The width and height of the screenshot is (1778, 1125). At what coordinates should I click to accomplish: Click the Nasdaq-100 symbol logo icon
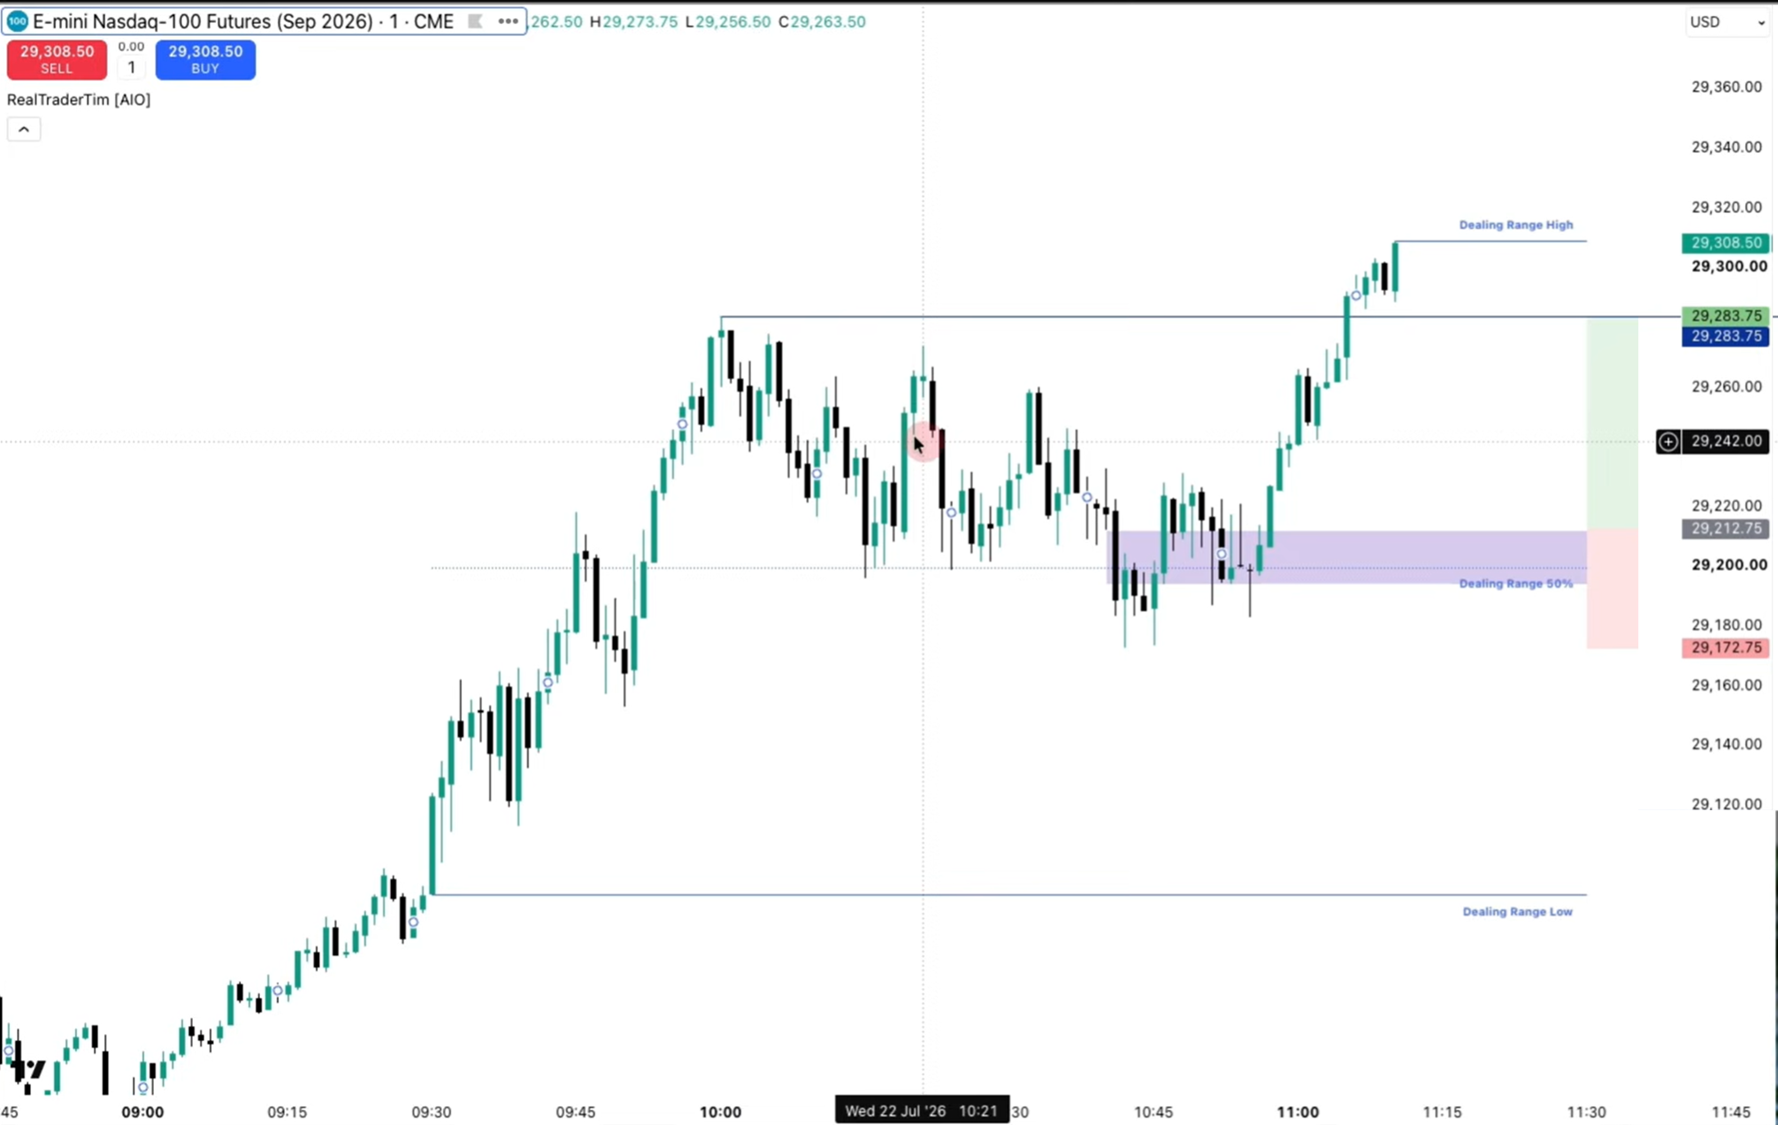(x=17, y=21)
